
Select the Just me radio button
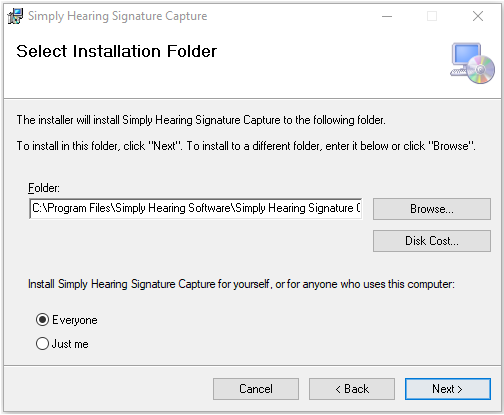[x=42, y=344]
